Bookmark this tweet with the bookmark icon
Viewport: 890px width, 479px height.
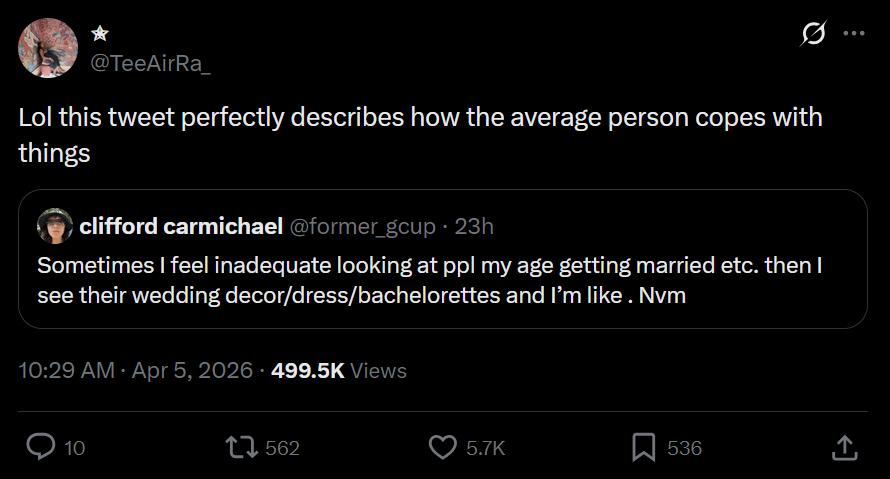pyautogui.click(x=644, y=447)
